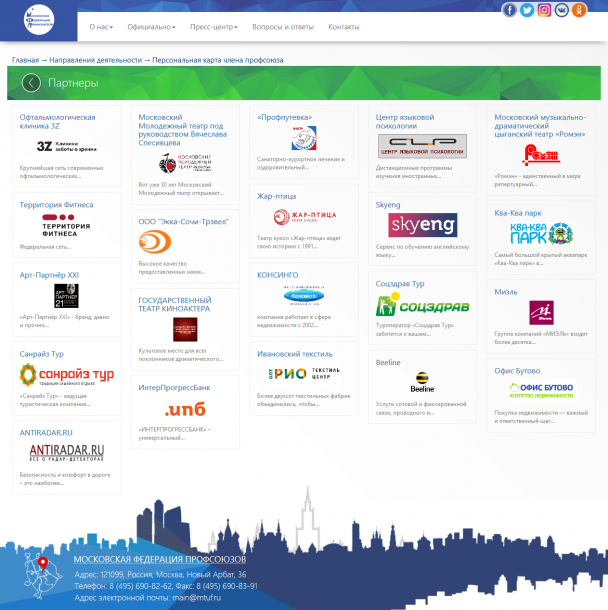Open the Контакты menu item
Image resolution: width=608 pixels, height=610 pixels.
pos(343,27)
